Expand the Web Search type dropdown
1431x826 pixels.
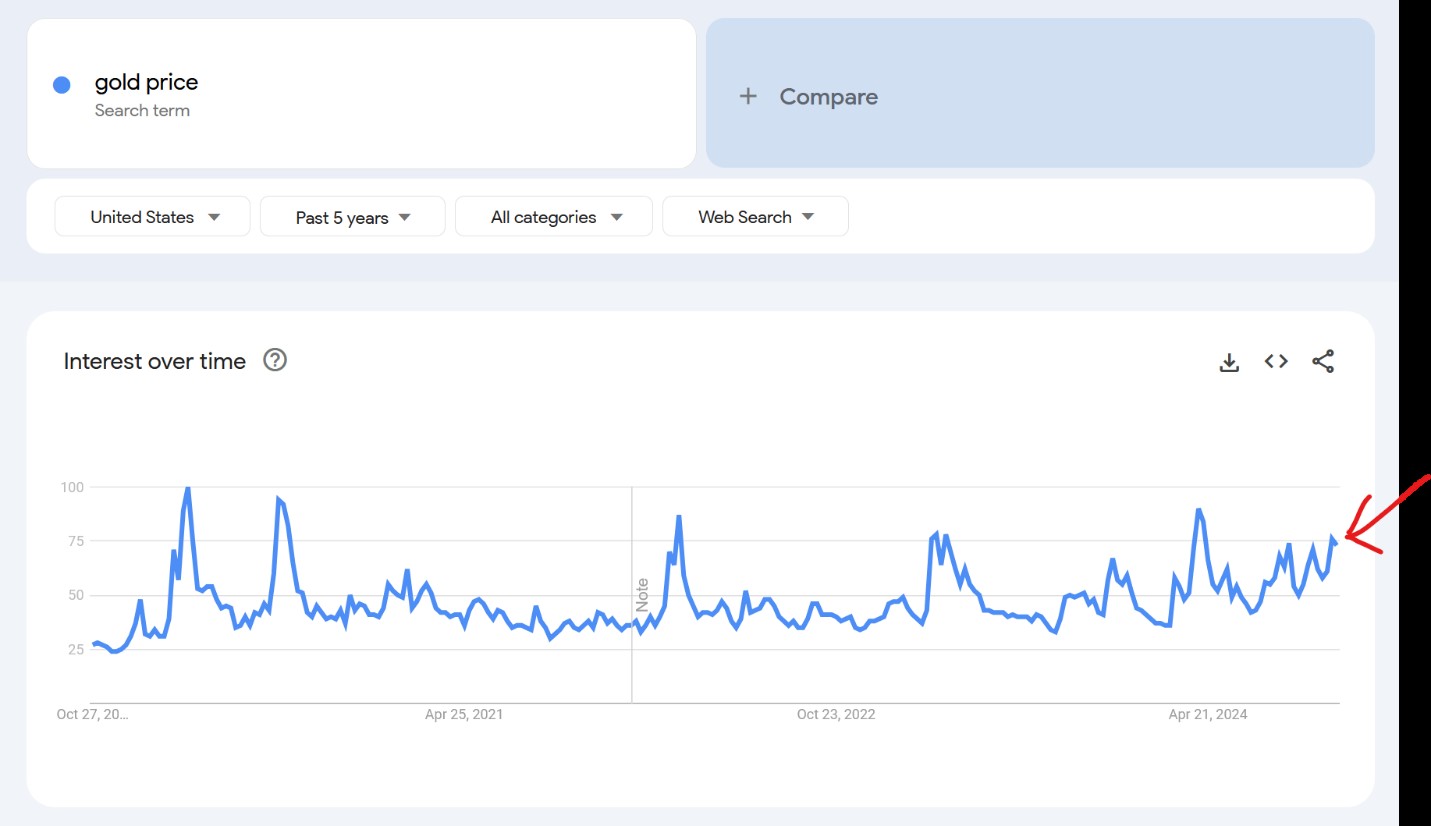coord(755,217)
